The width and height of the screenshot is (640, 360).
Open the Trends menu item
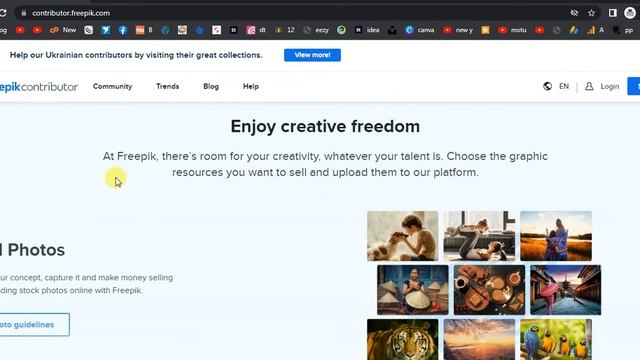coord(167,86)
